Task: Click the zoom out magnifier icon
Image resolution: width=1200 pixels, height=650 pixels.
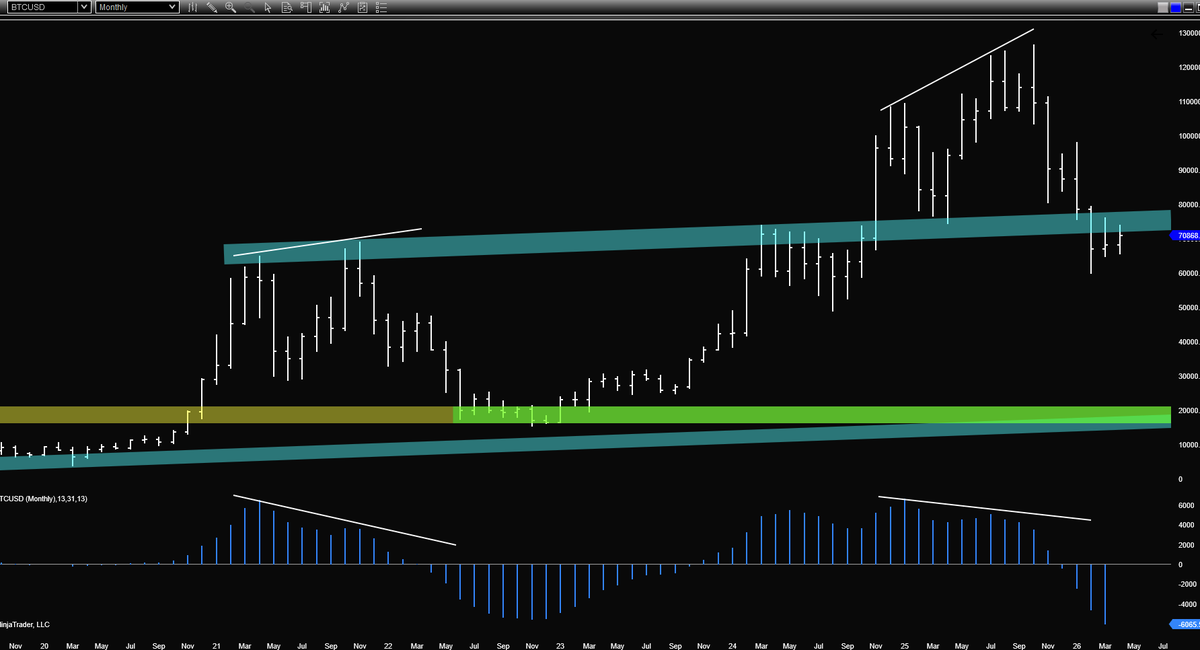Action: point(248,7)
